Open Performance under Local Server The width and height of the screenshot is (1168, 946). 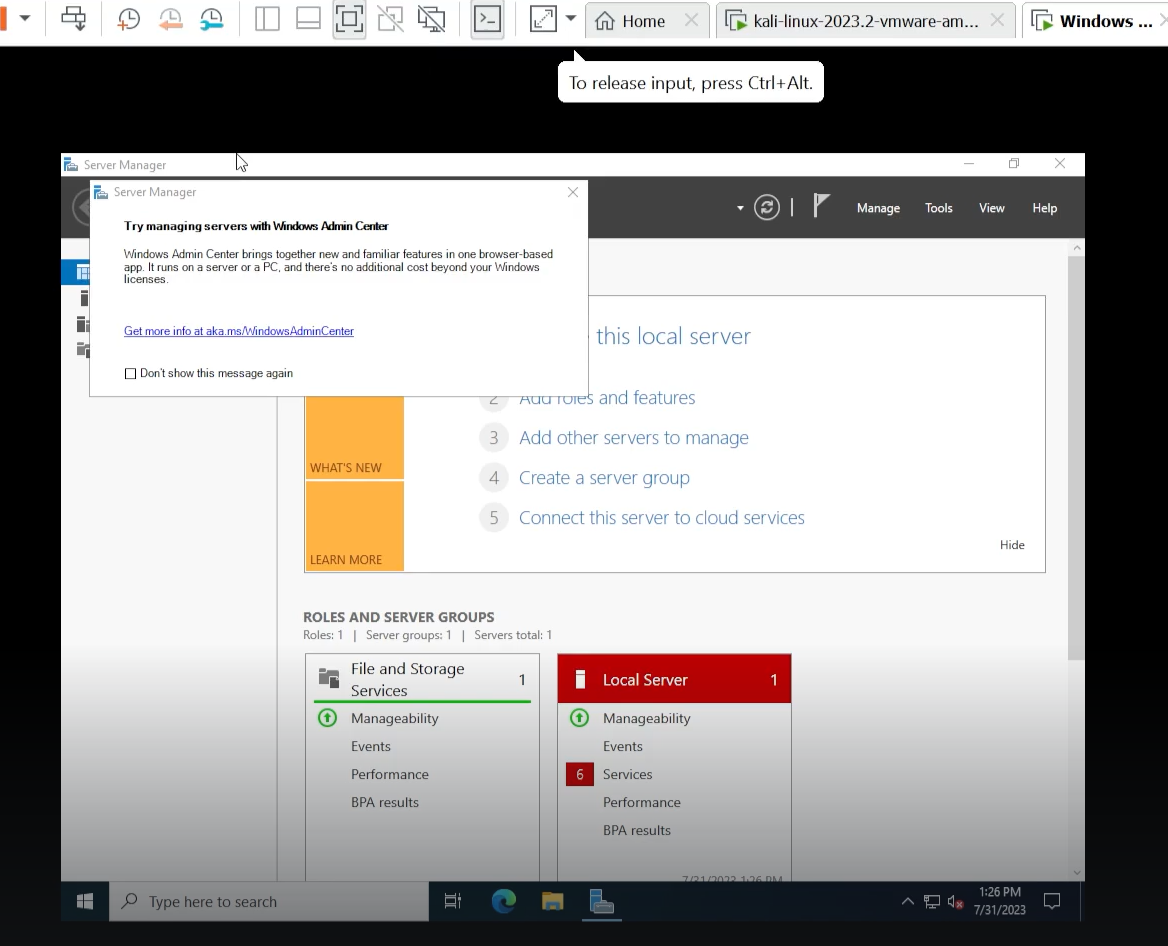(641, 802)
